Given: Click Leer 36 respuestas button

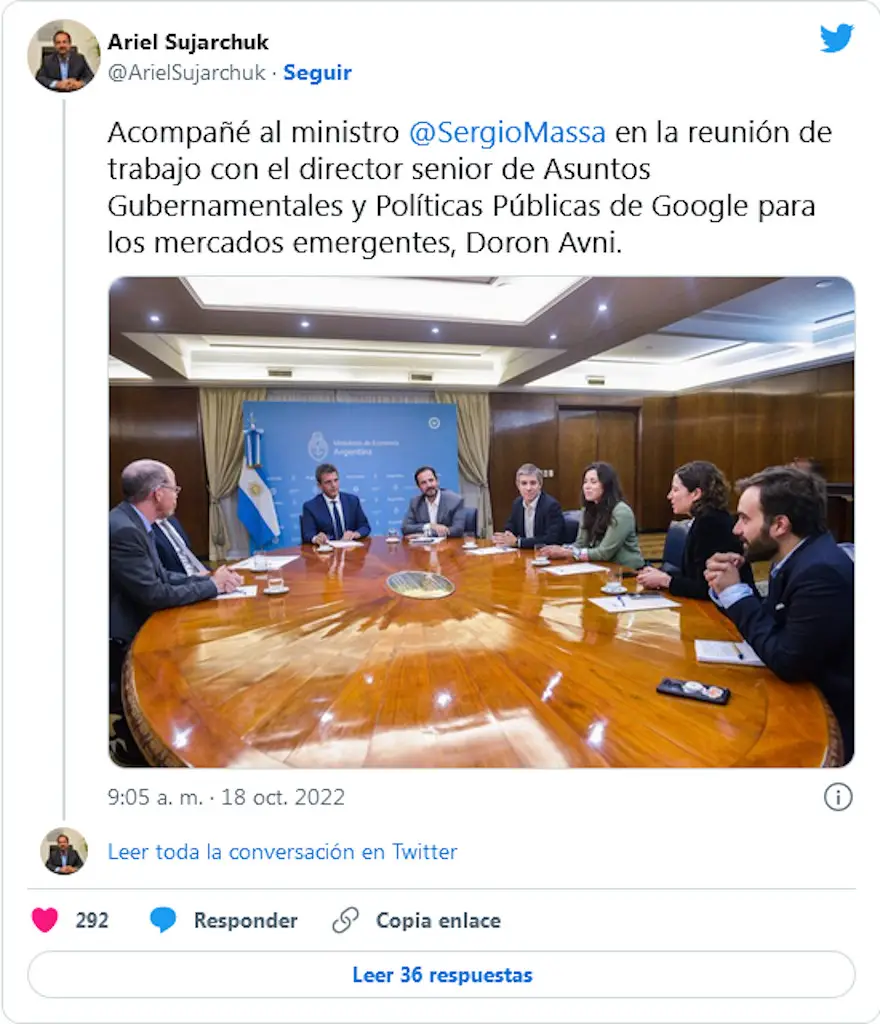Looking at the screenshot, I should click(x=441, y=974).
